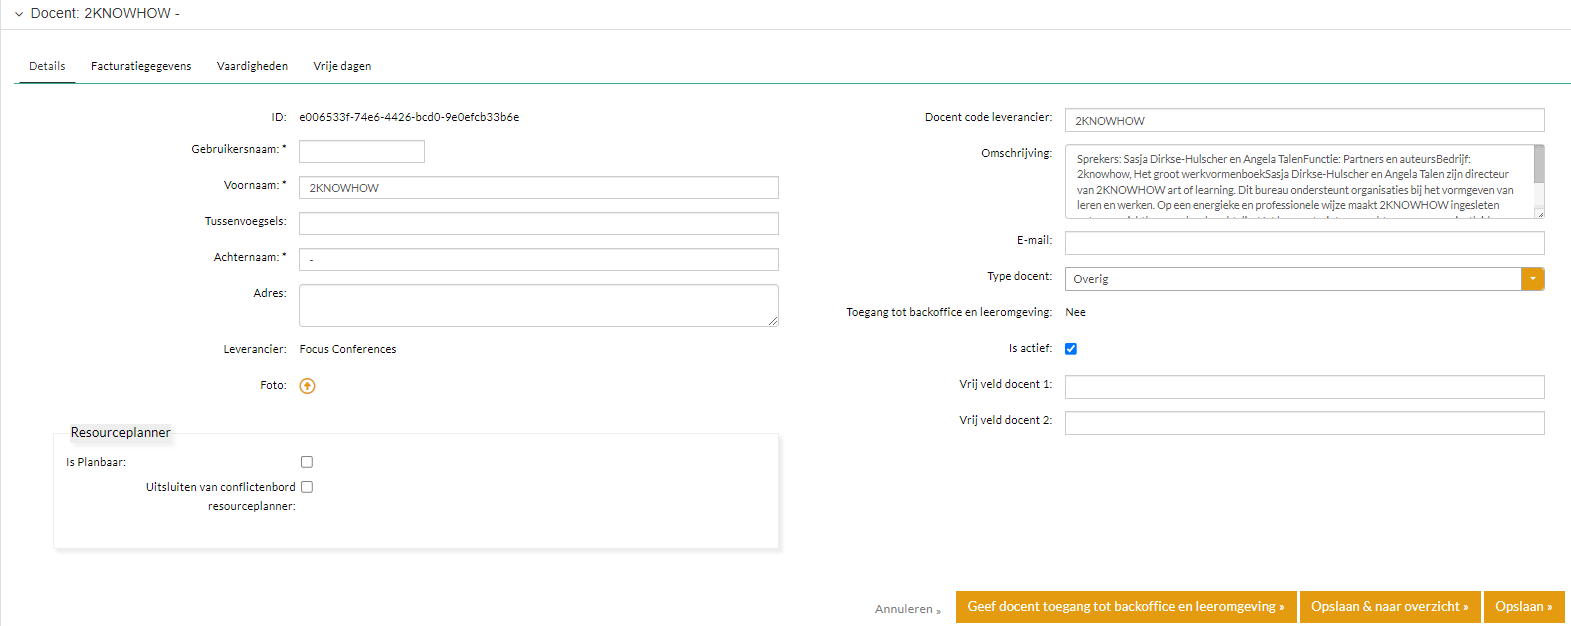Image resolution: width=1571 pixels, height=626 pixels.
Task: Click the Omschrijving textarea scrollbar
Action: [x=1538, y=165]
